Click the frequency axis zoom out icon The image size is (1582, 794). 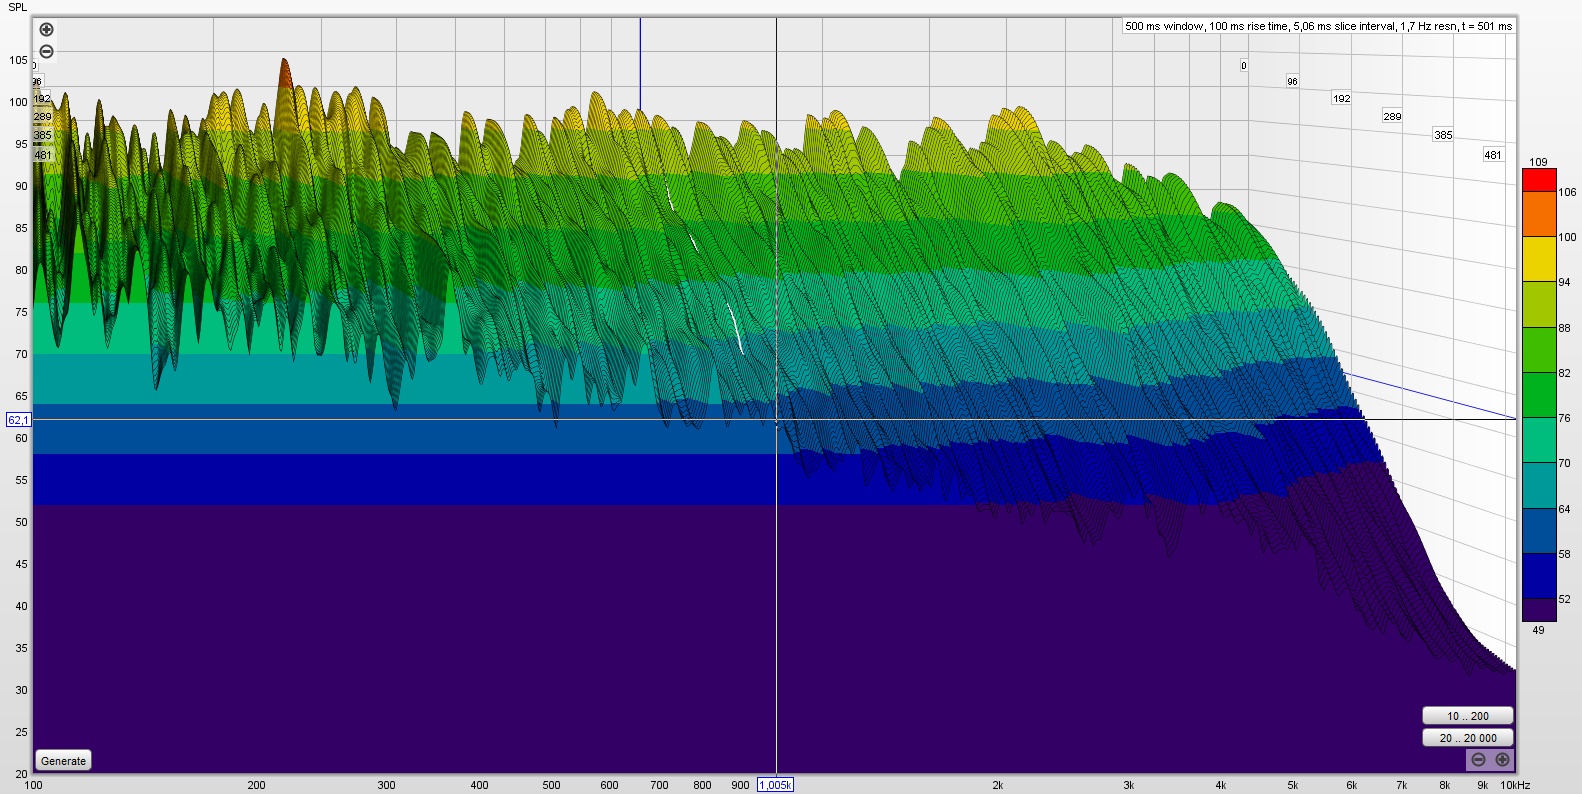pyautogui.click(x=1479, y=760)
